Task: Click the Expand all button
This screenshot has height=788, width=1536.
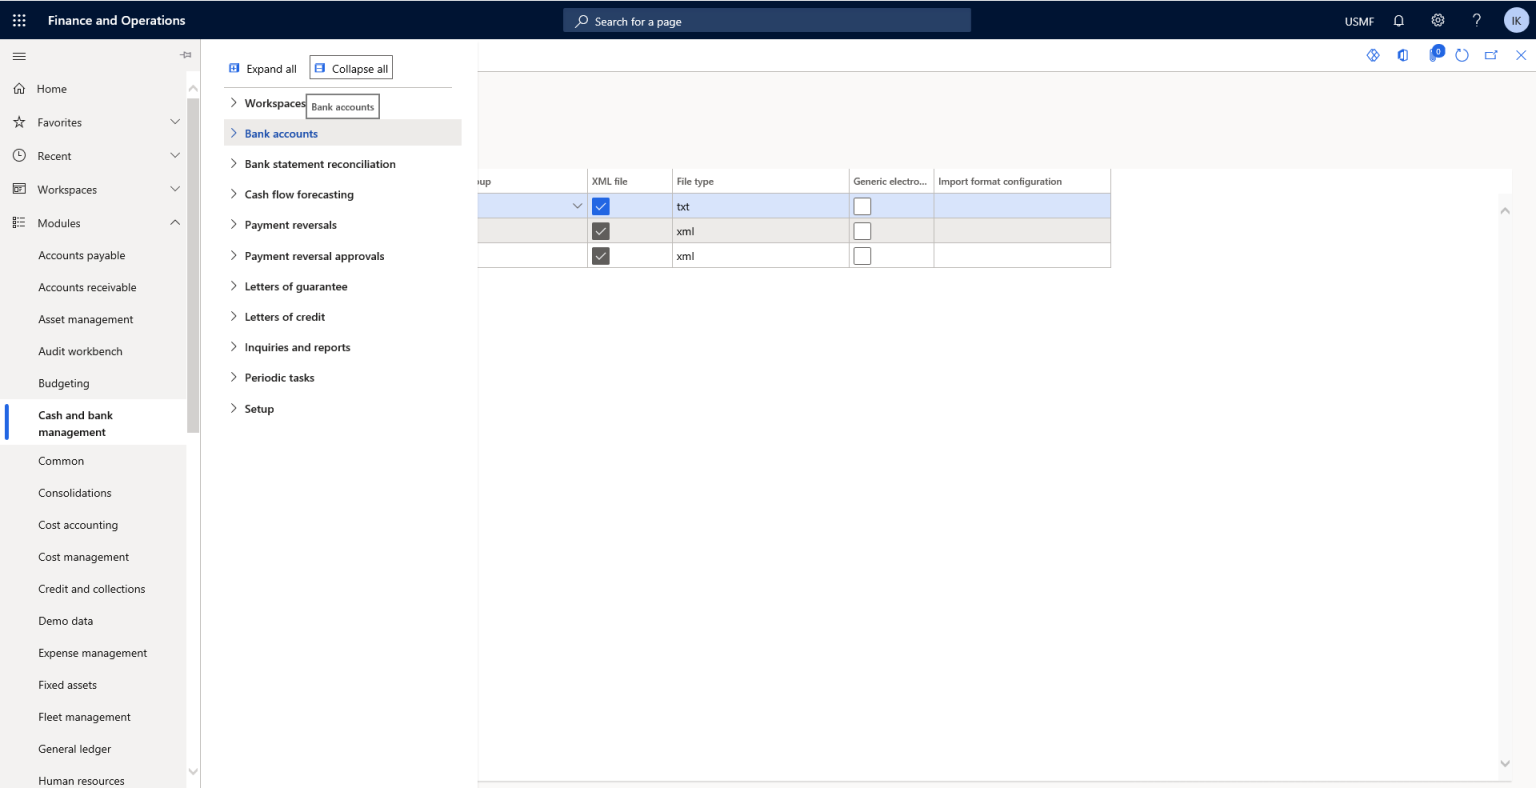Action: tap(262, 68)
